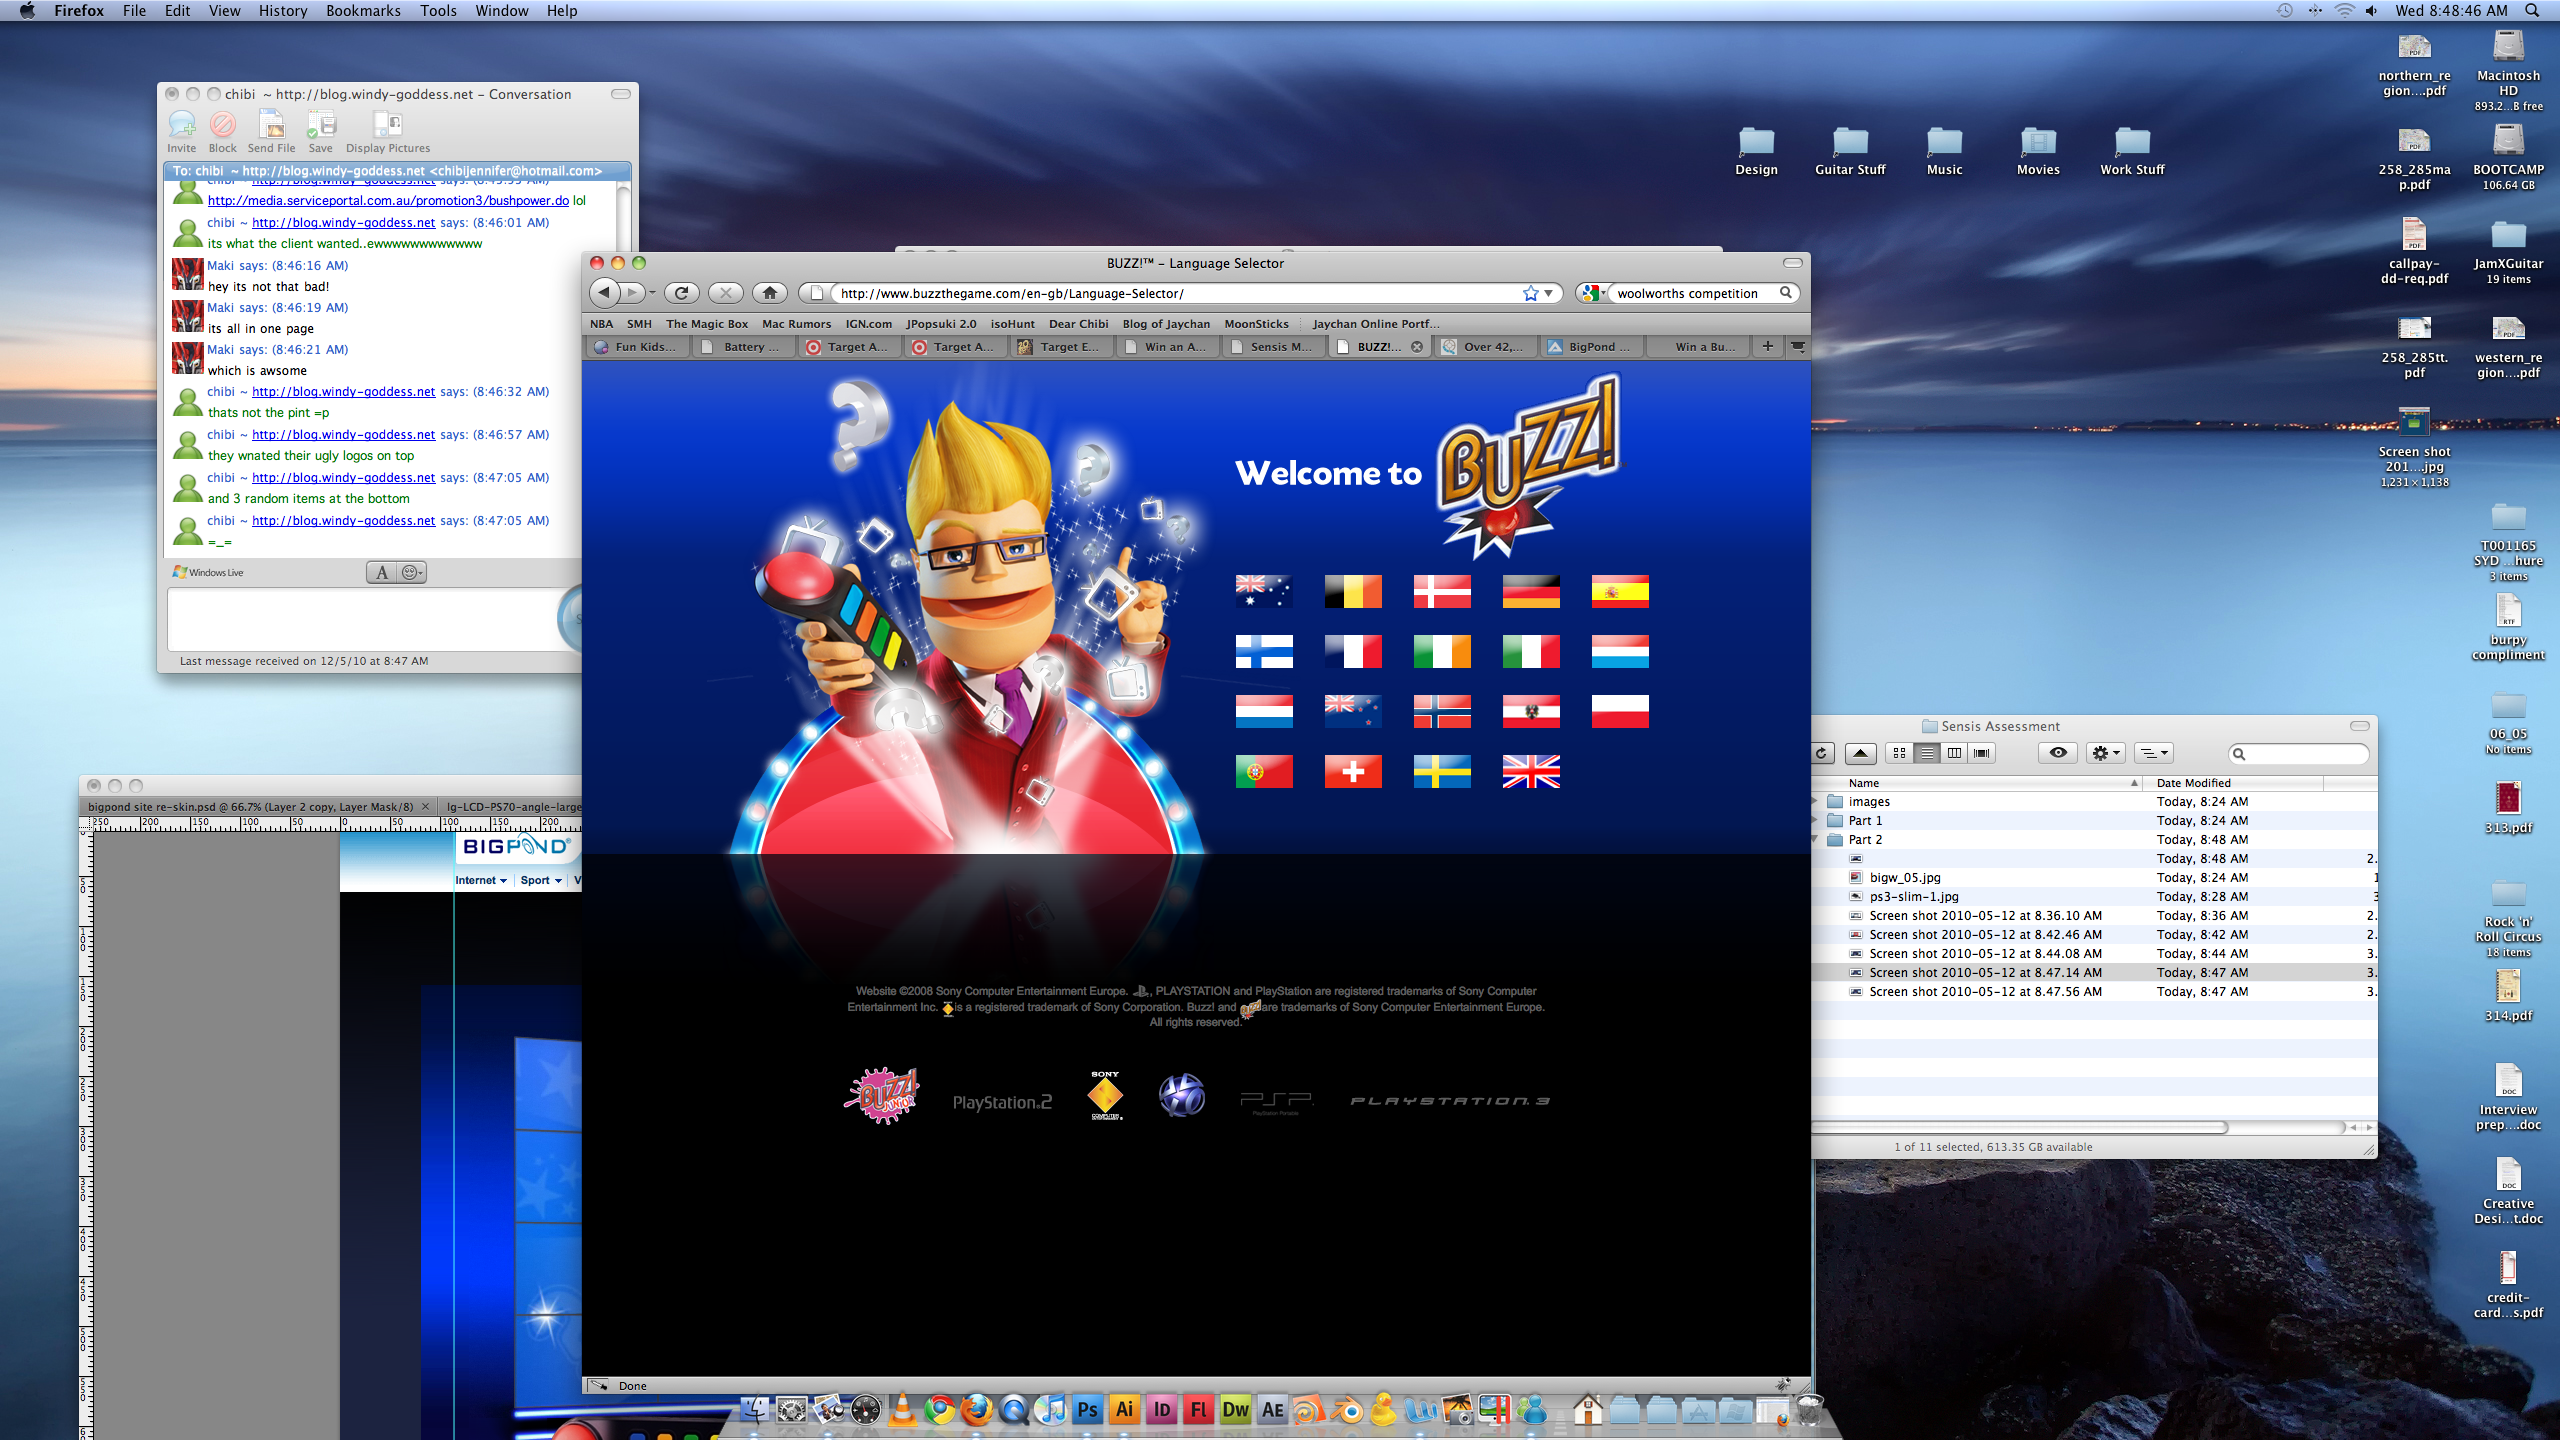The width and height of the screenshot is (2560, 1440).
Task: Open Photoshop from the Dock
Action: click(1087, 1410)
